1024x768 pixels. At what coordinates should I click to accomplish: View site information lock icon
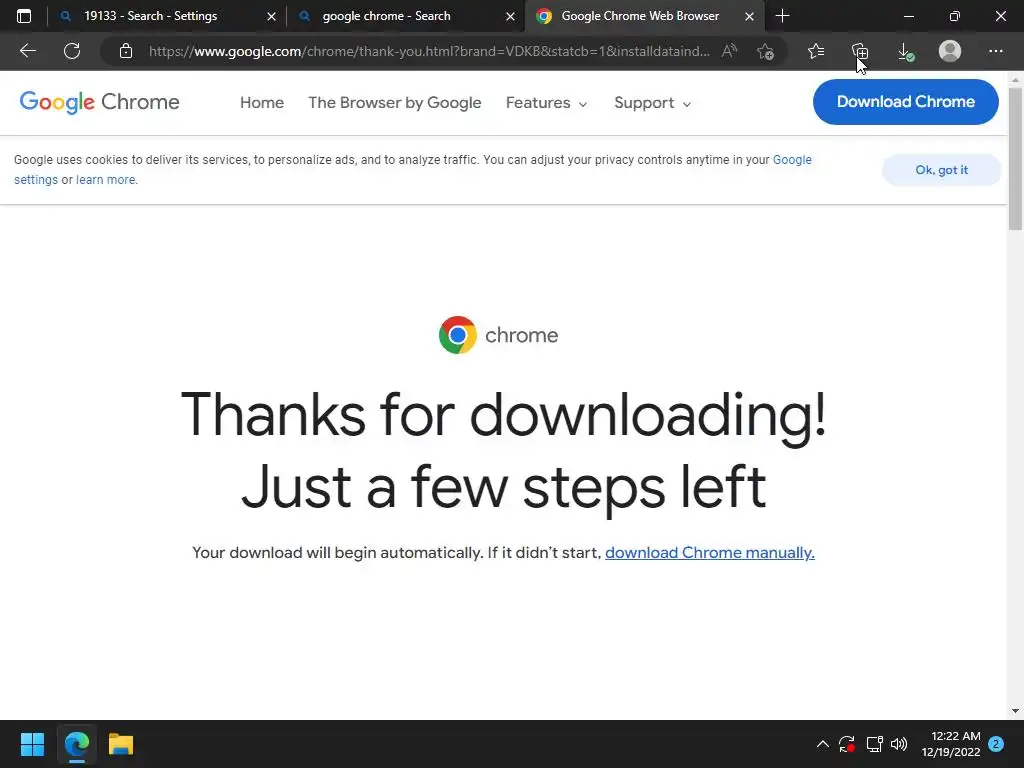coord(126,51)
